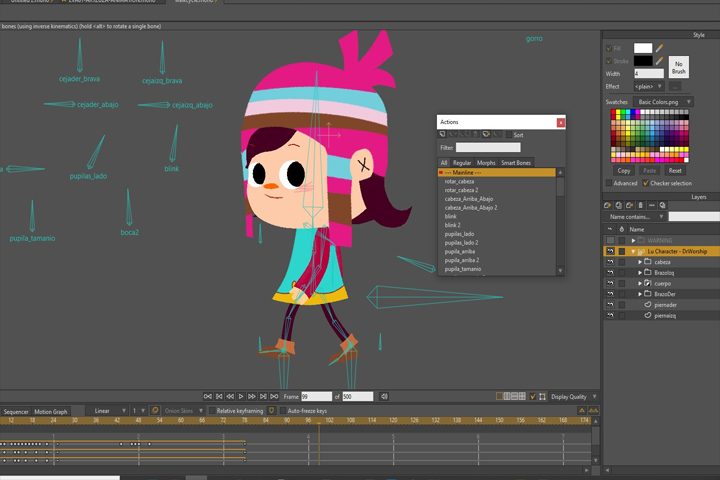Click the duplicate layer icon in Layers panel
This screenshot has width=720, height=480.
(619, 205)
